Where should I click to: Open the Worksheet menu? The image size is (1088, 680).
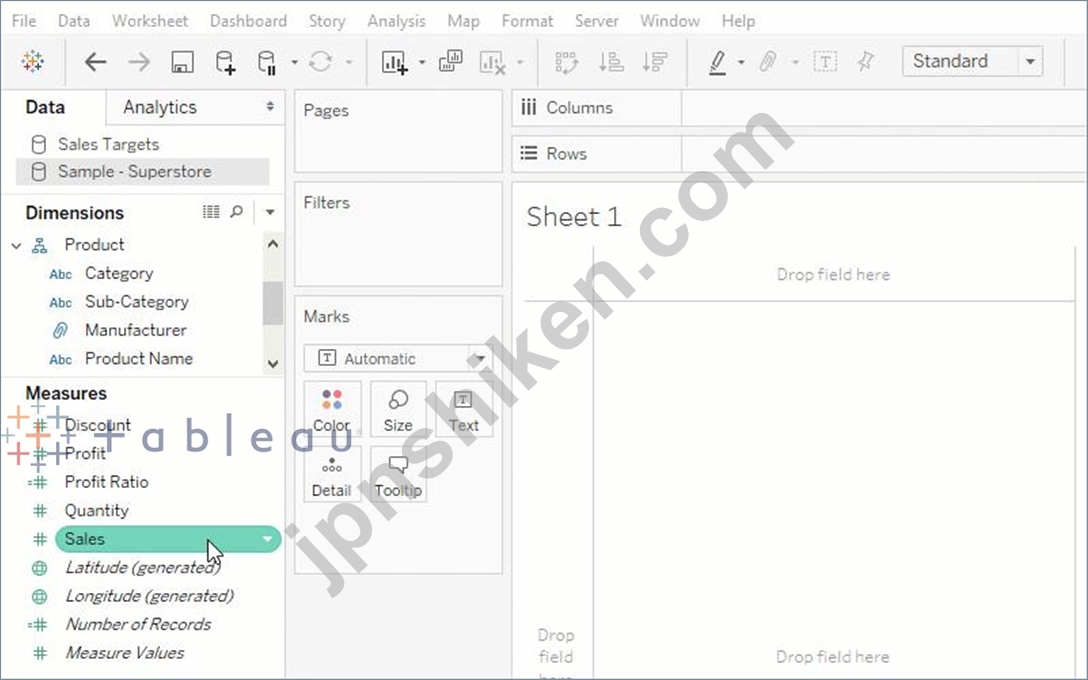coord(150,21)
